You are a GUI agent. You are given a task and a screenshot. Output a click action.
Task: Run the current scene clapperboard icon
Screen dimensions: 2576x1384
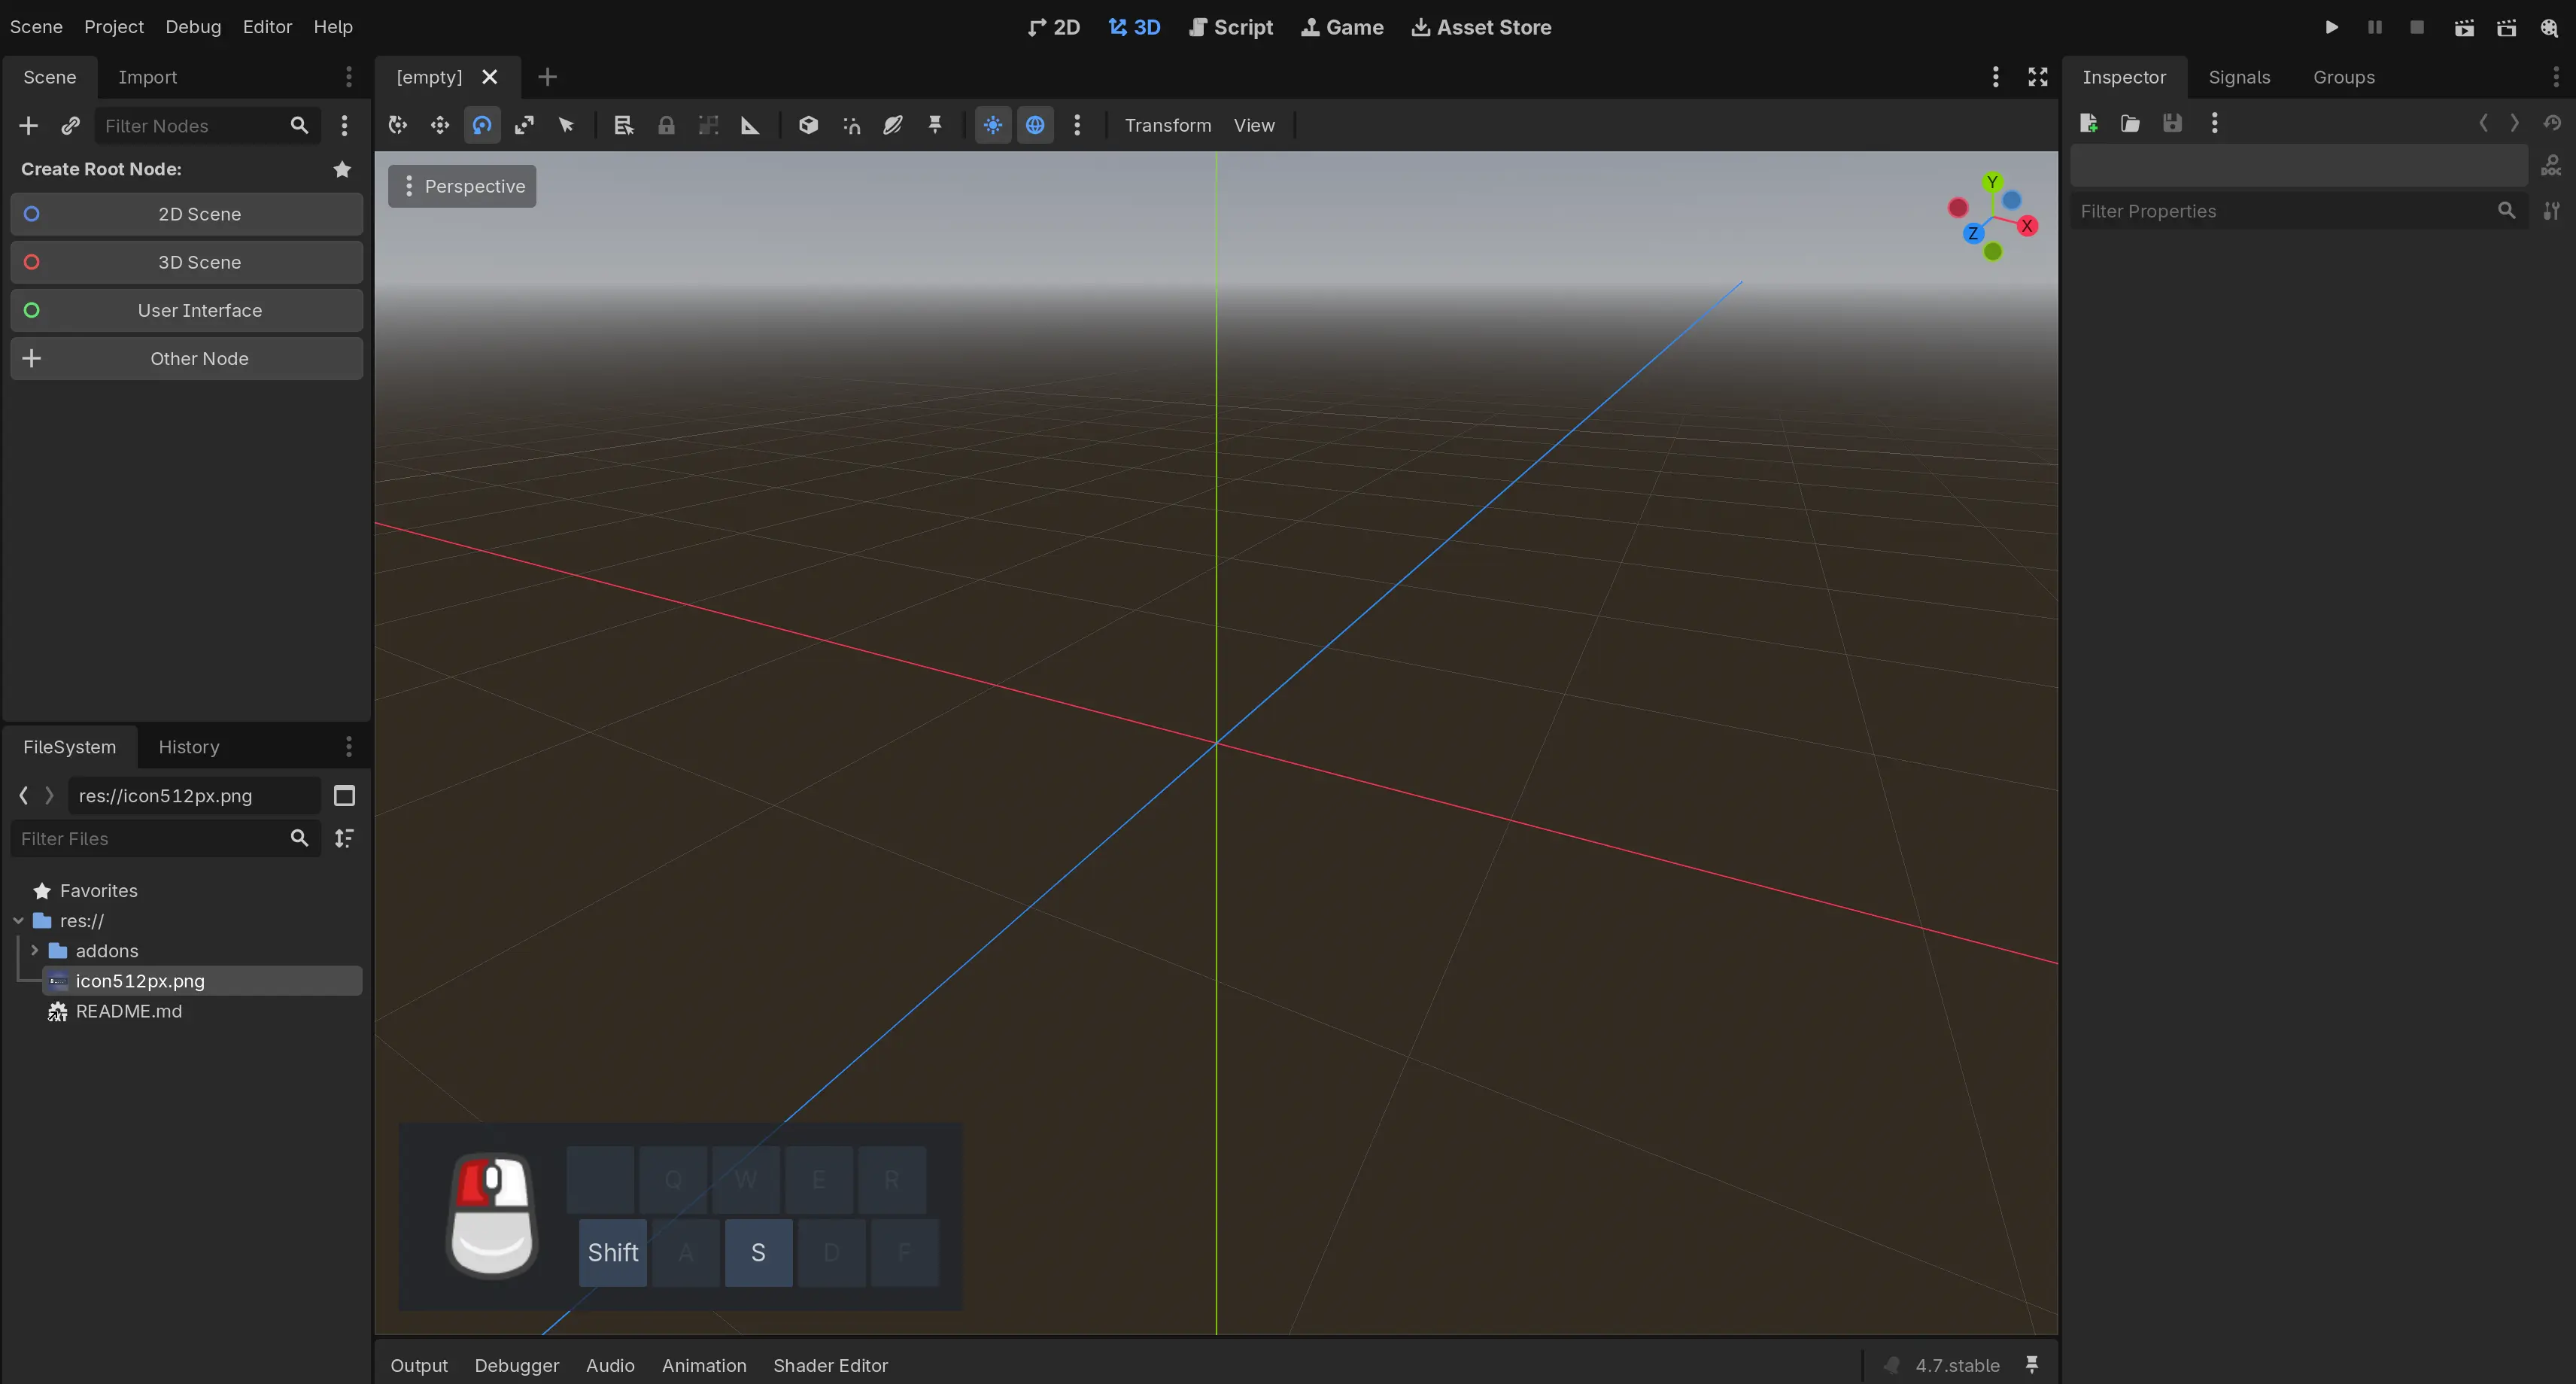(x=2464, y=27)
